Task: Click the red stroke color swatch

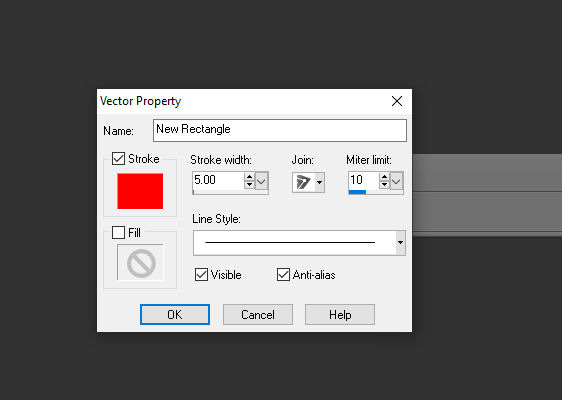Action: point(140,191)
